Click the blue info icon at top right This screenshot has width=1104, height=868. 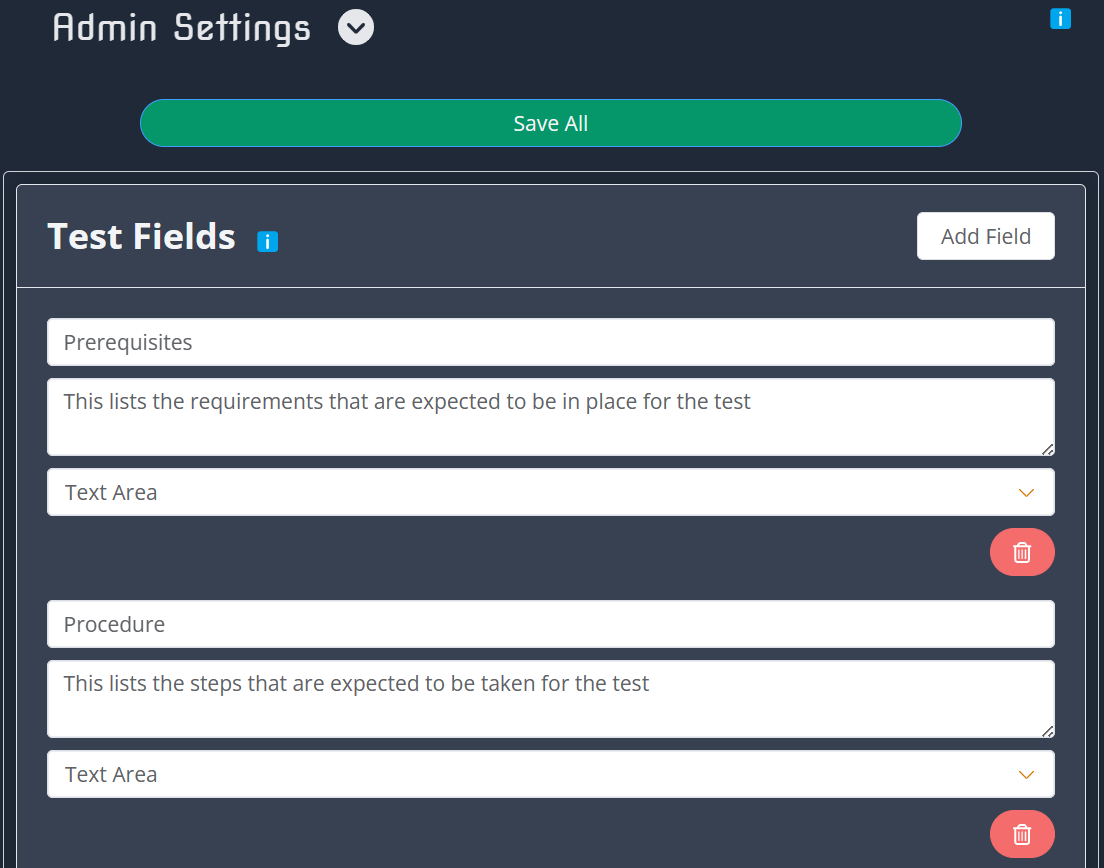tap(1060, 18)
